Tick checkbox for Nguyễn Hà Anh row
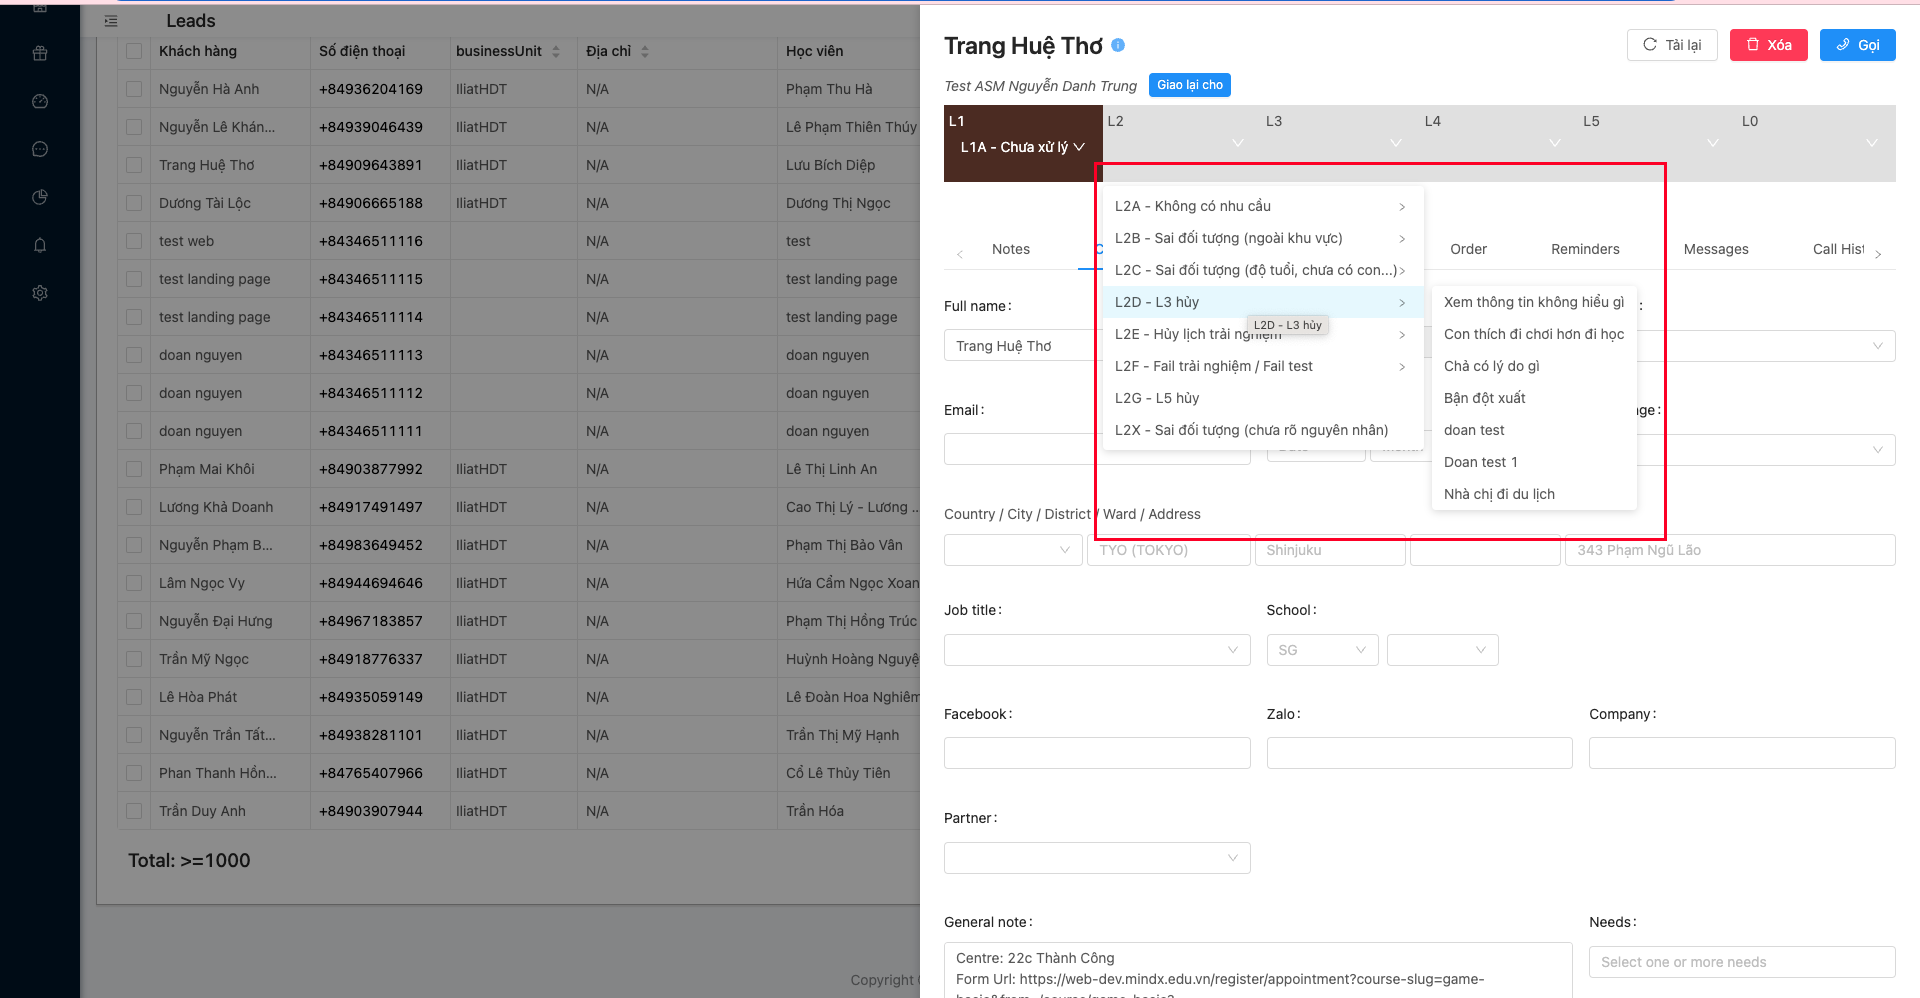Image resolution: width=1920 pixels, height=998 pixels. 134,89
